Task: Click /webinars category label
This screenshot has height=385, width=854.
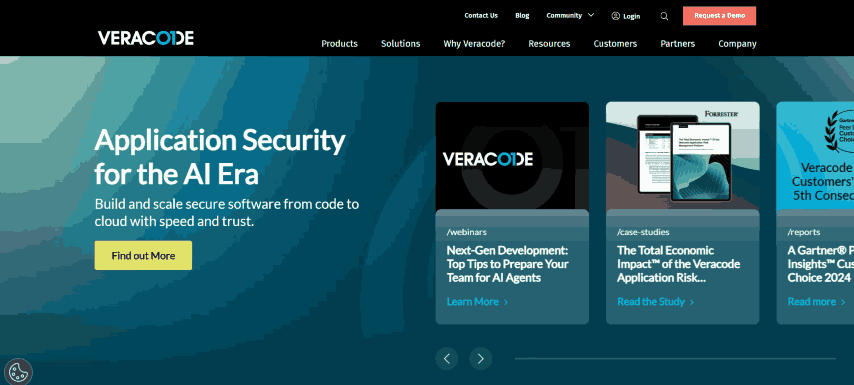Action: point(467,232)
